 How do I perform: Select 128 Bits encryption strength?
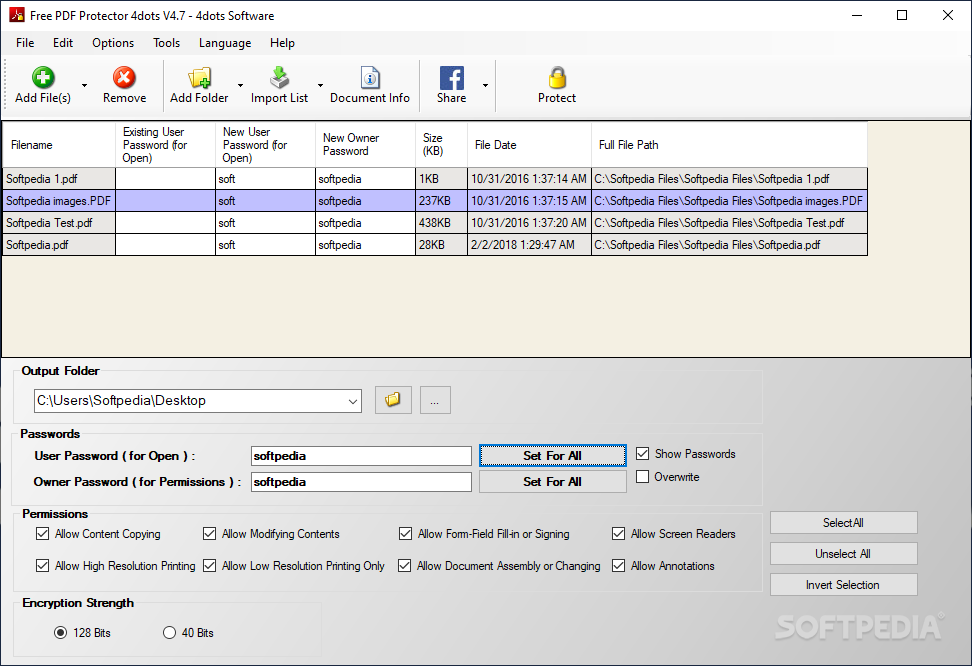[x=60, y=633]
